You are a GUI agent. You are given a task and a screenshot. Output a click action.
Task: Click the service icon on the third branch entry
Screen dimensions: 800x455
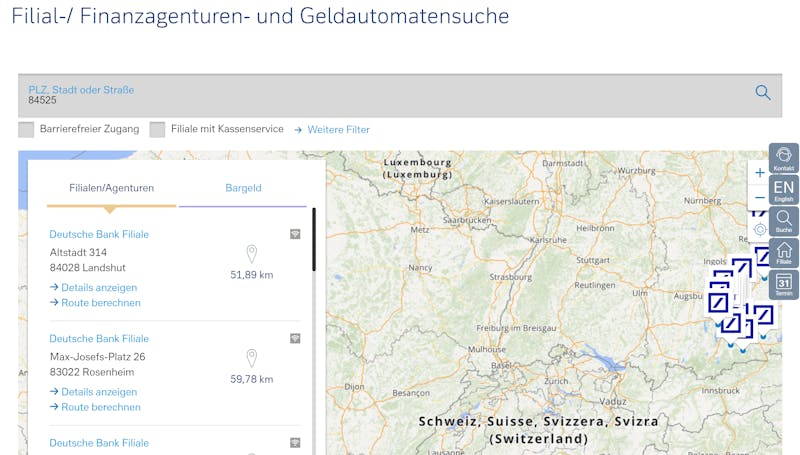pos(295,443)
